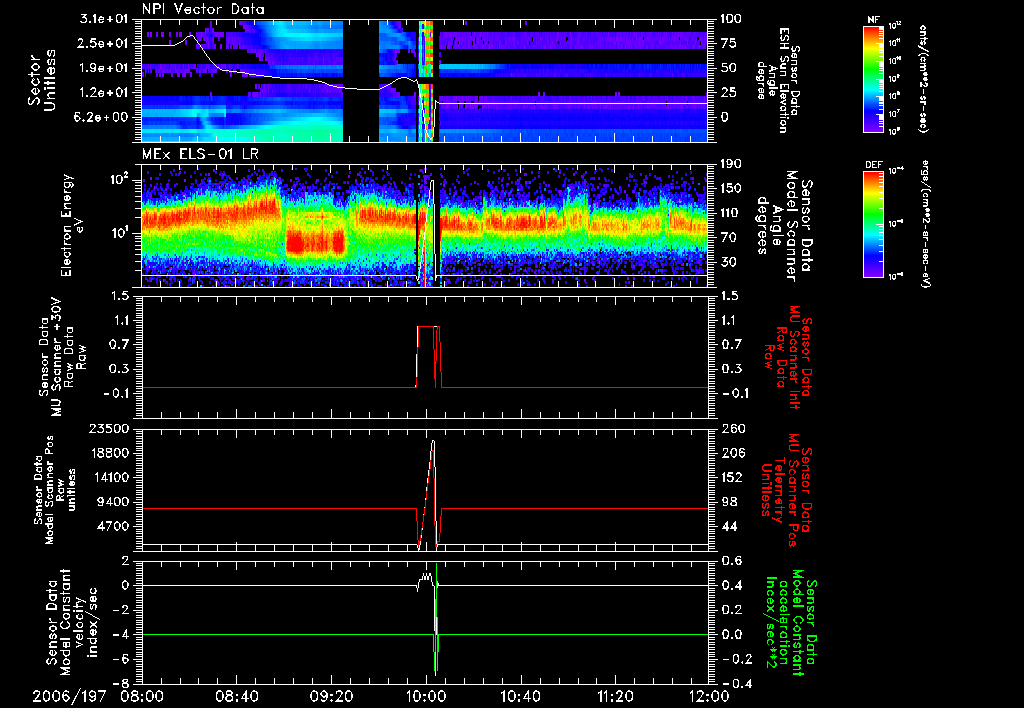Click the "23500" scanner position tick label
The height and width of the screenshot is (708, 1024).
coord(111,429)
